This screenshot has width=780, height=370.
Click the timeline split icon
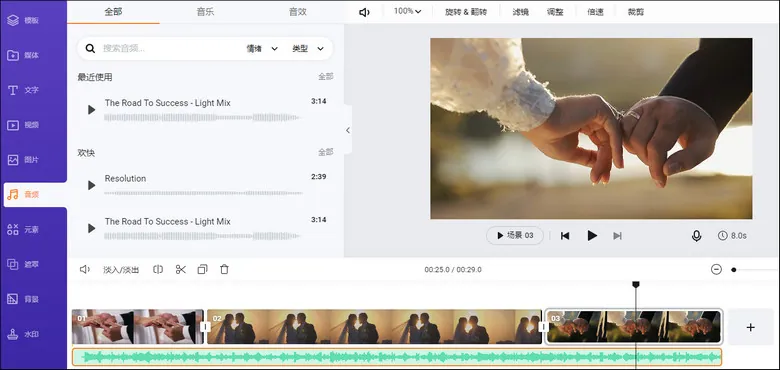[158, 270]
